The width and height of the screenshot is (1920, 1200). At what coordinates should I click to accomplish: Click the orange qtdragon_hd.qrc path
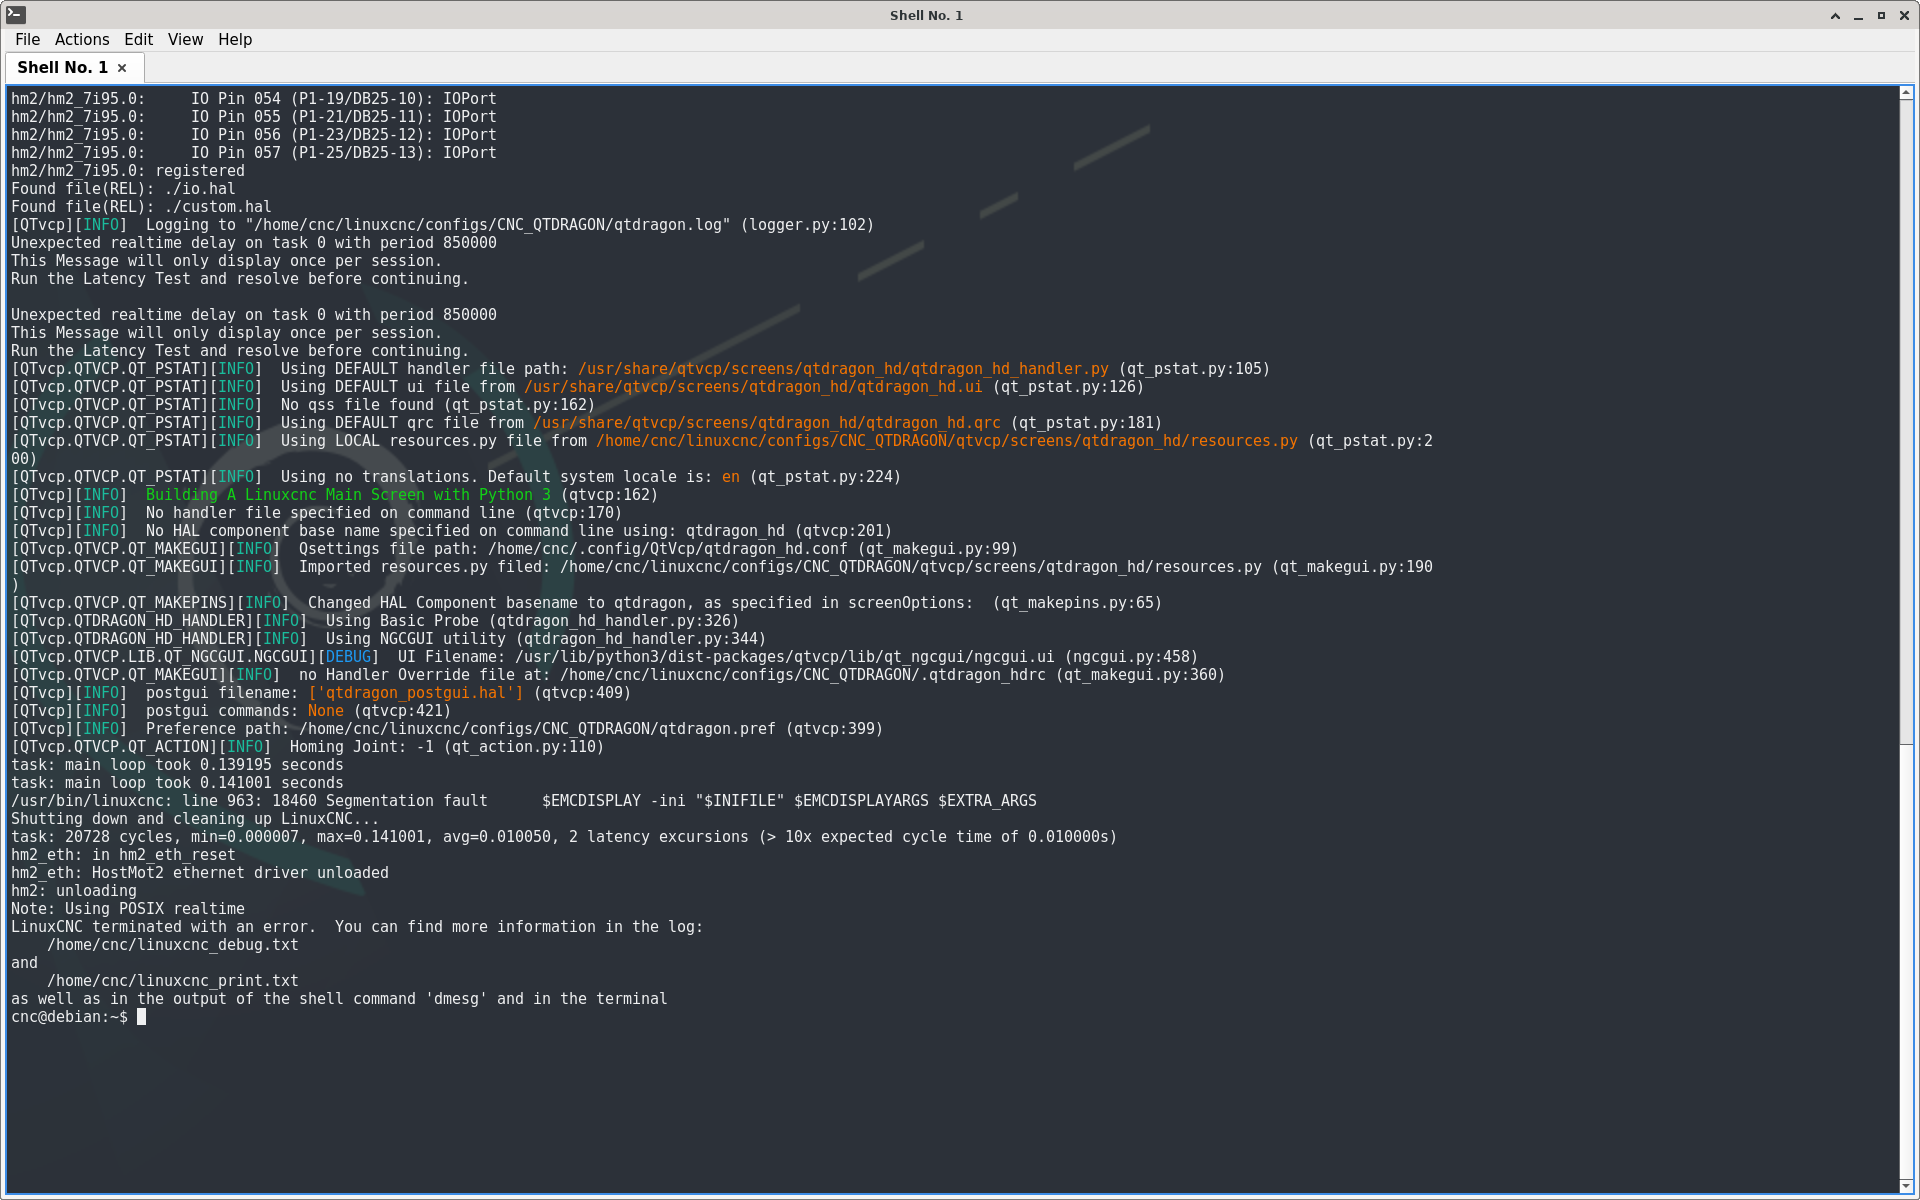click(x=767, y=423)
